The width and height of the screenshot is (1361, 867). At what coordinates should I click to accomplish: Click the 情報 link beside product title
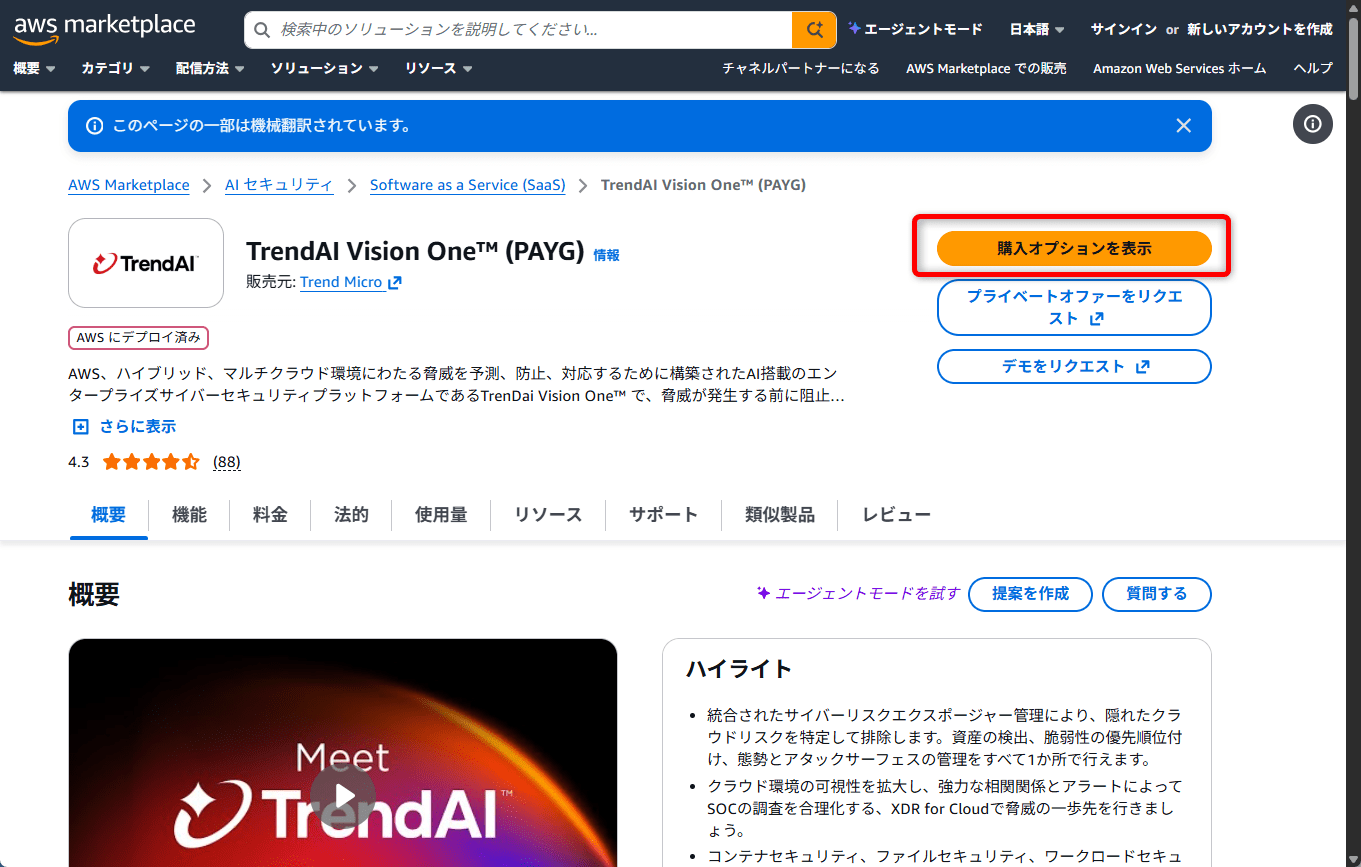click(607, 255)
